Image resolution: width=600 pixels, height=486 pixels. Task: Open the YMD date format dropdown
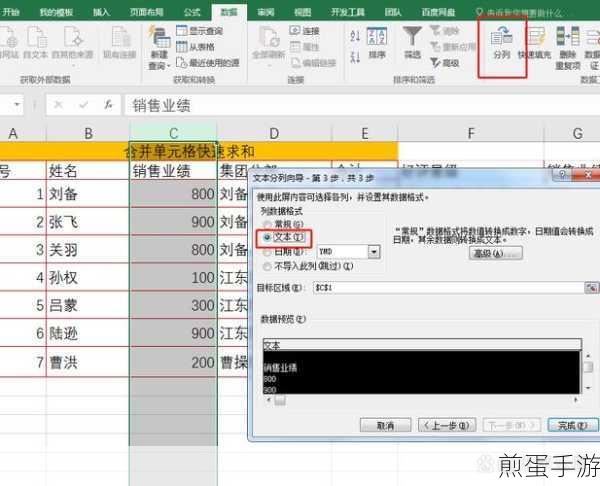pos(374,252)
